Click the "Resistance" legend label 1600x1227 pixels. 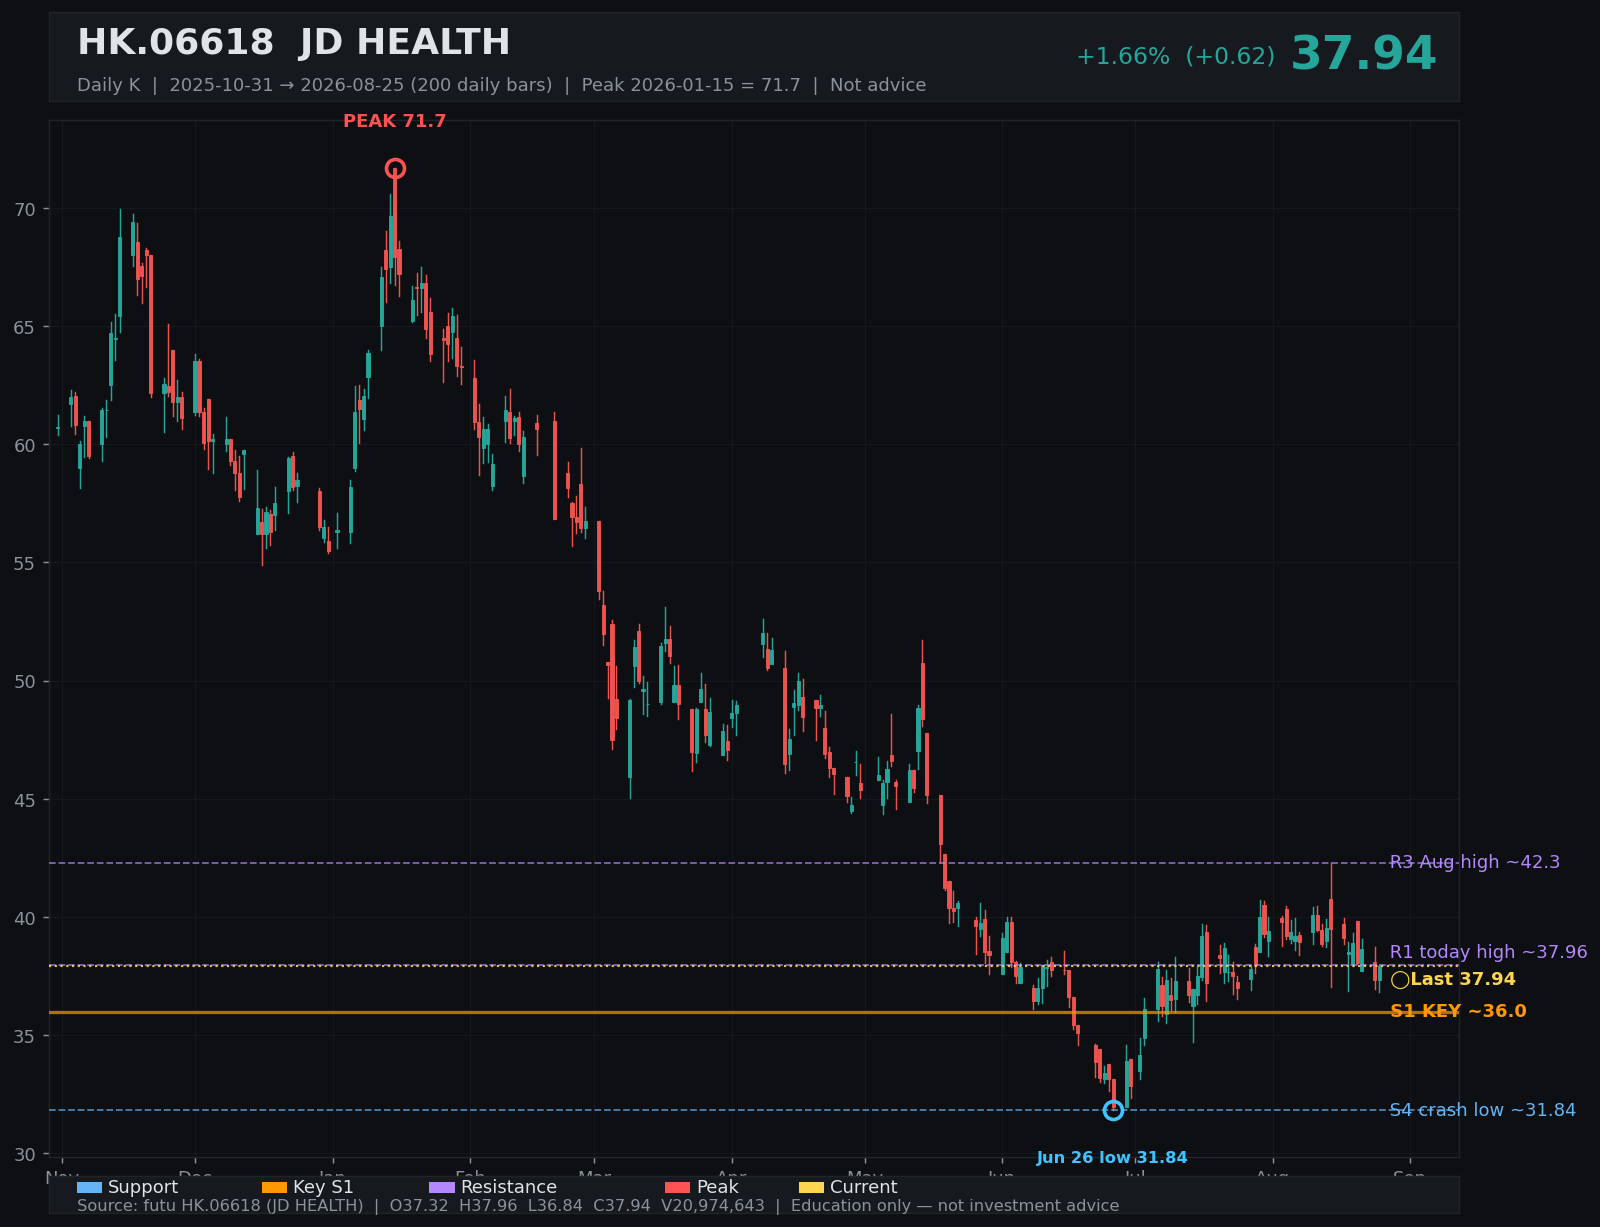509,1188
